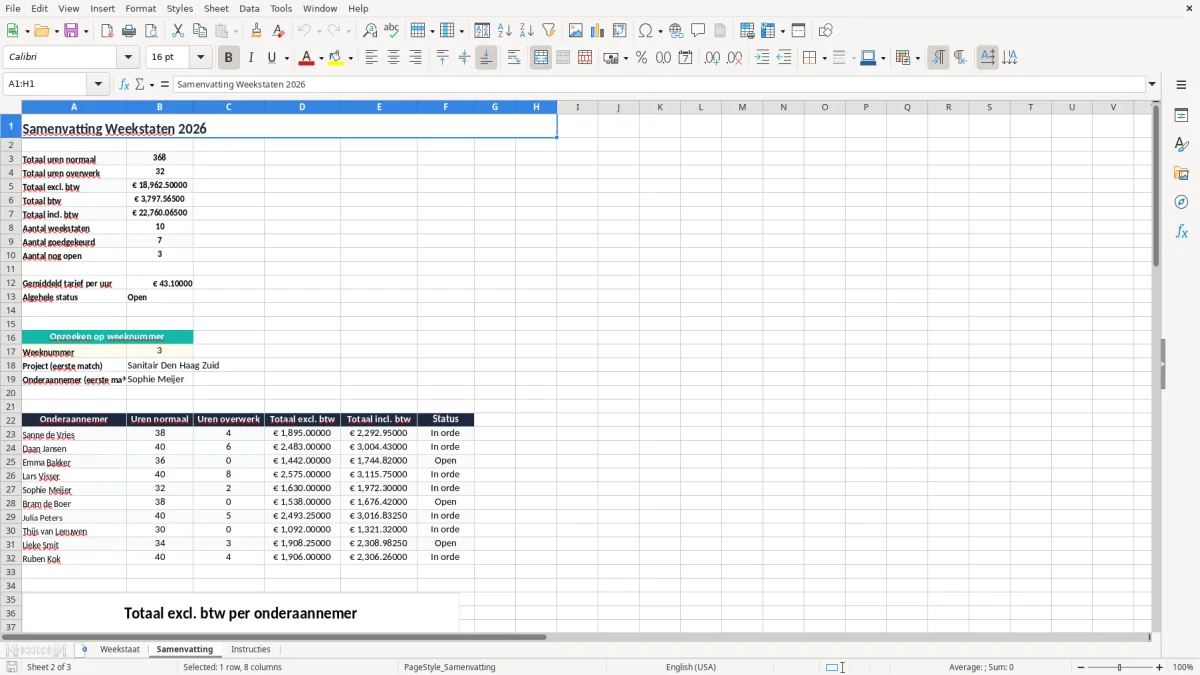Viewport: 1200px width, 675px height.
Task: Open the Open-document dropdown arrow
Action: point(54,31)
